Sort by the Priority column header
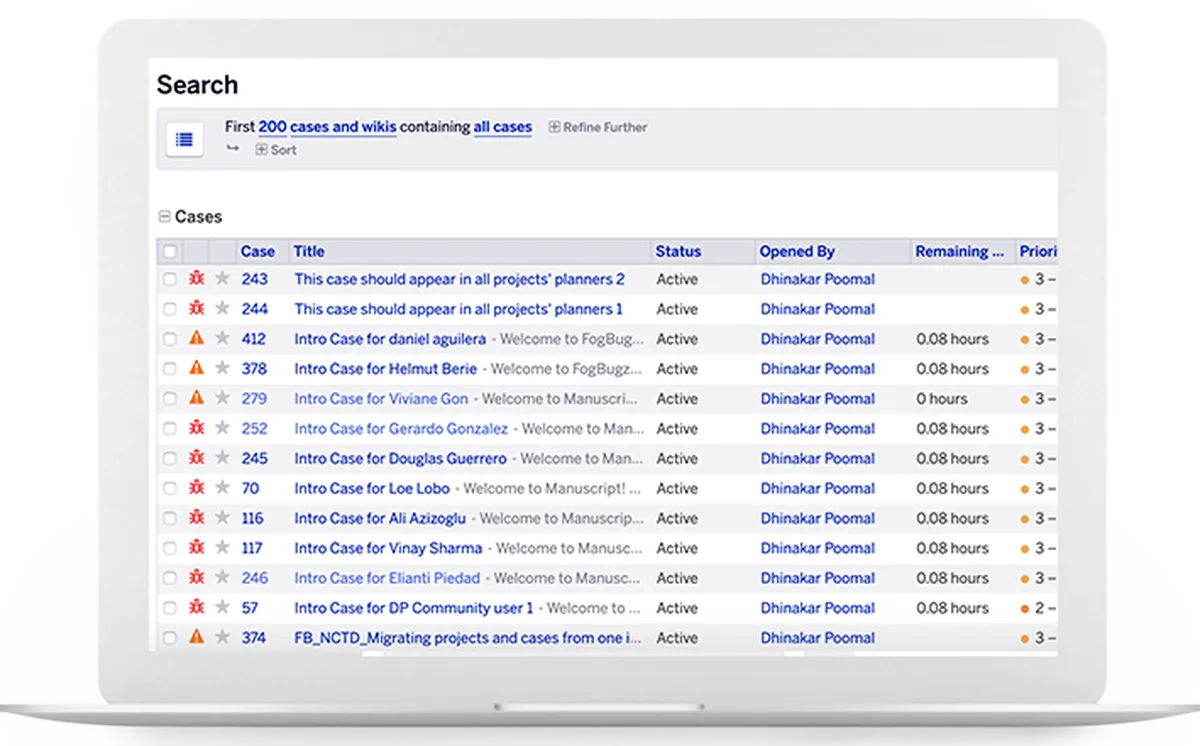Screen dimensions: 1200x746 (1038, 252)
